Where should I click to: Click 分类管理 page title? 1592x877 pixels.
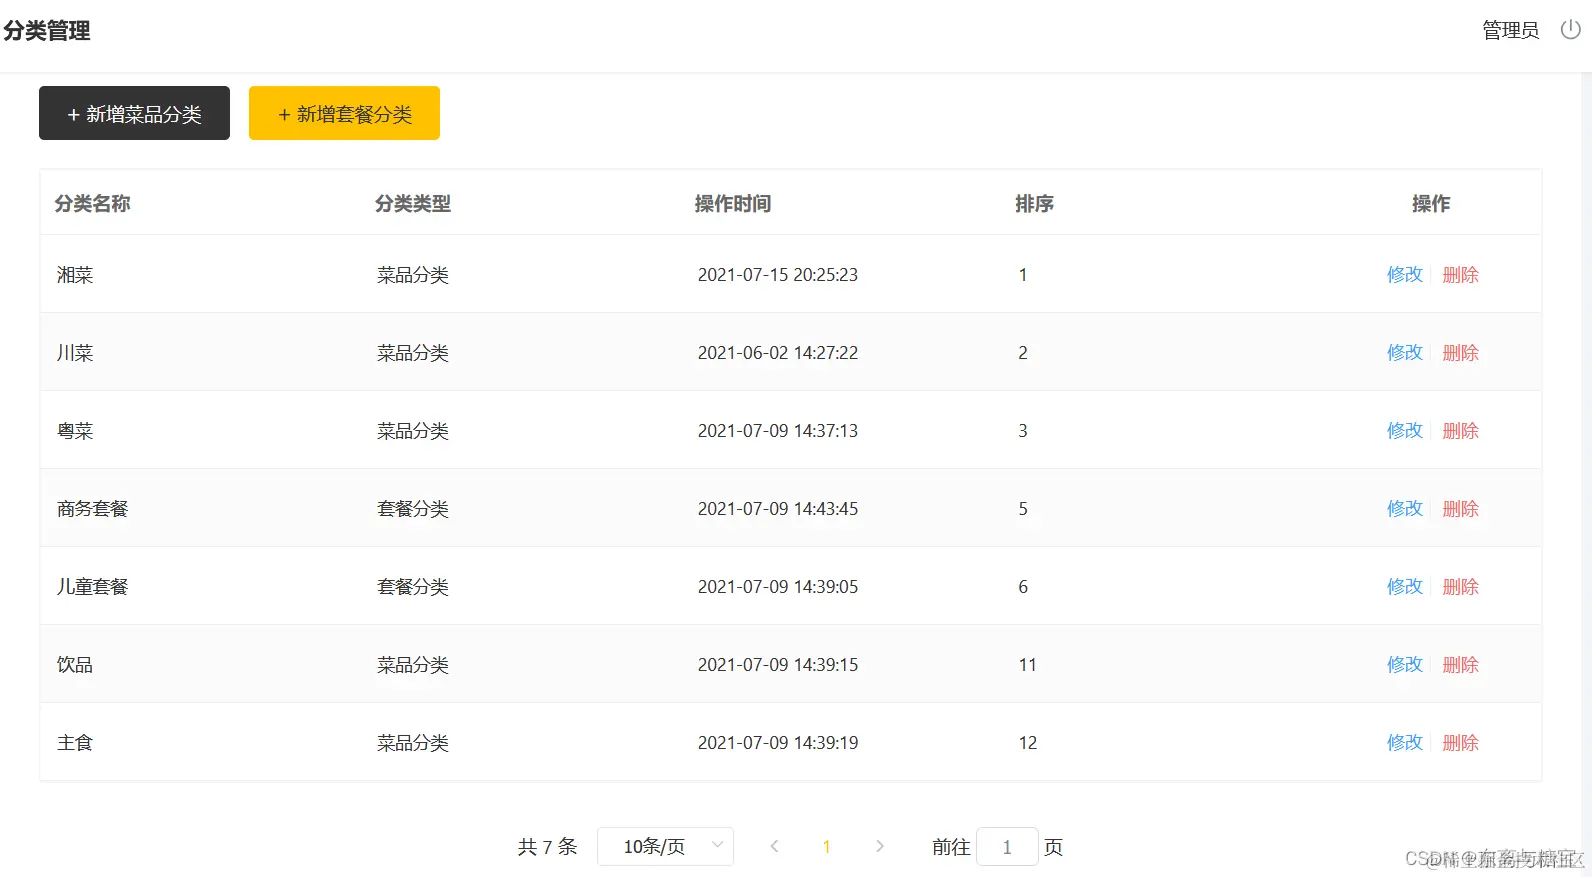pyautogui.click(x=46, y=31)
